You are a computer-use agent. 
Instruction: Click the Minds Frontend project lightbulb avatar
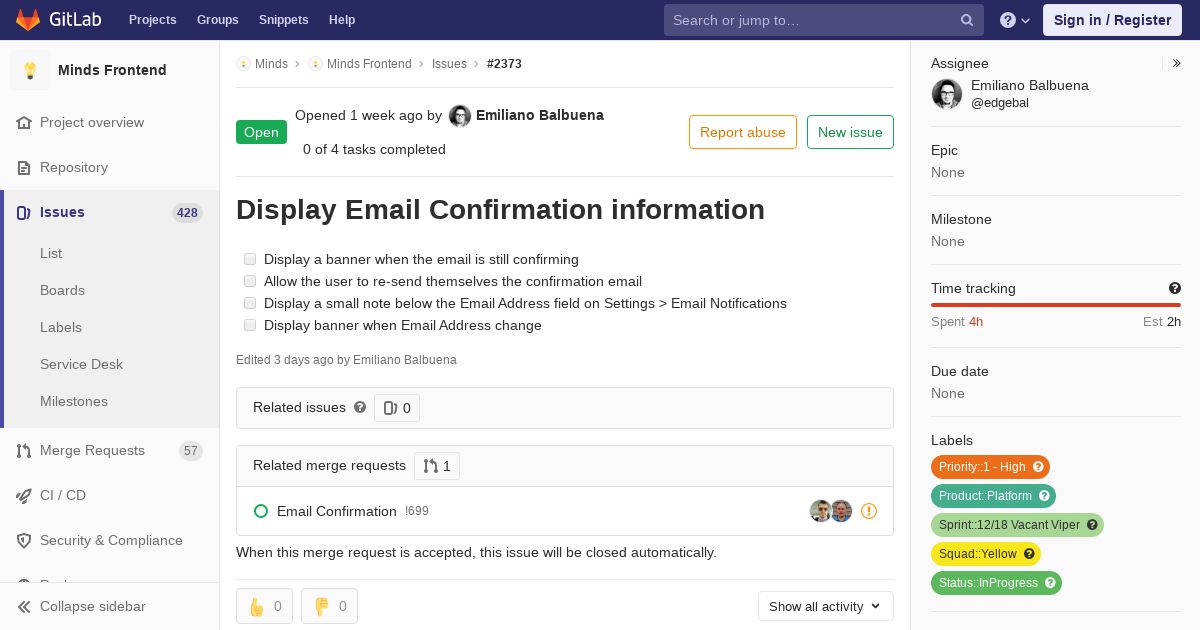(30, 70)
